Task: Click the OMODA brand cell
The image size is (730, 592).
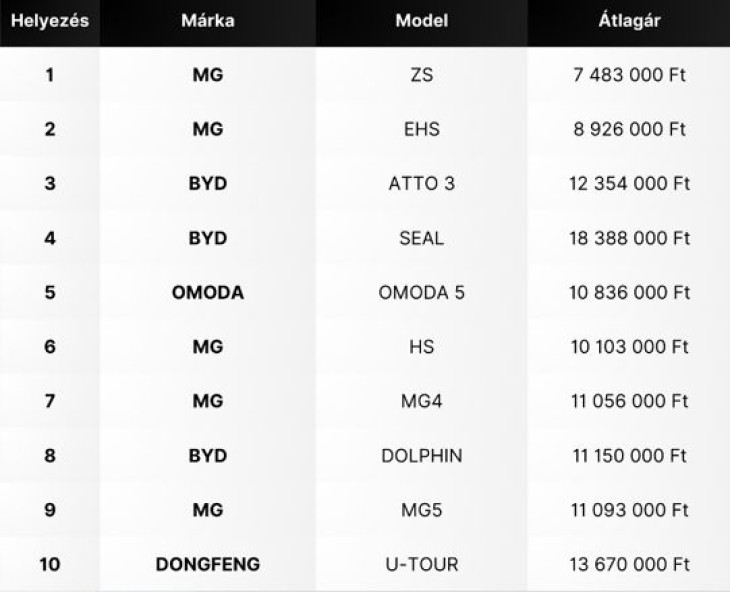Action: [x=208, y=293]
